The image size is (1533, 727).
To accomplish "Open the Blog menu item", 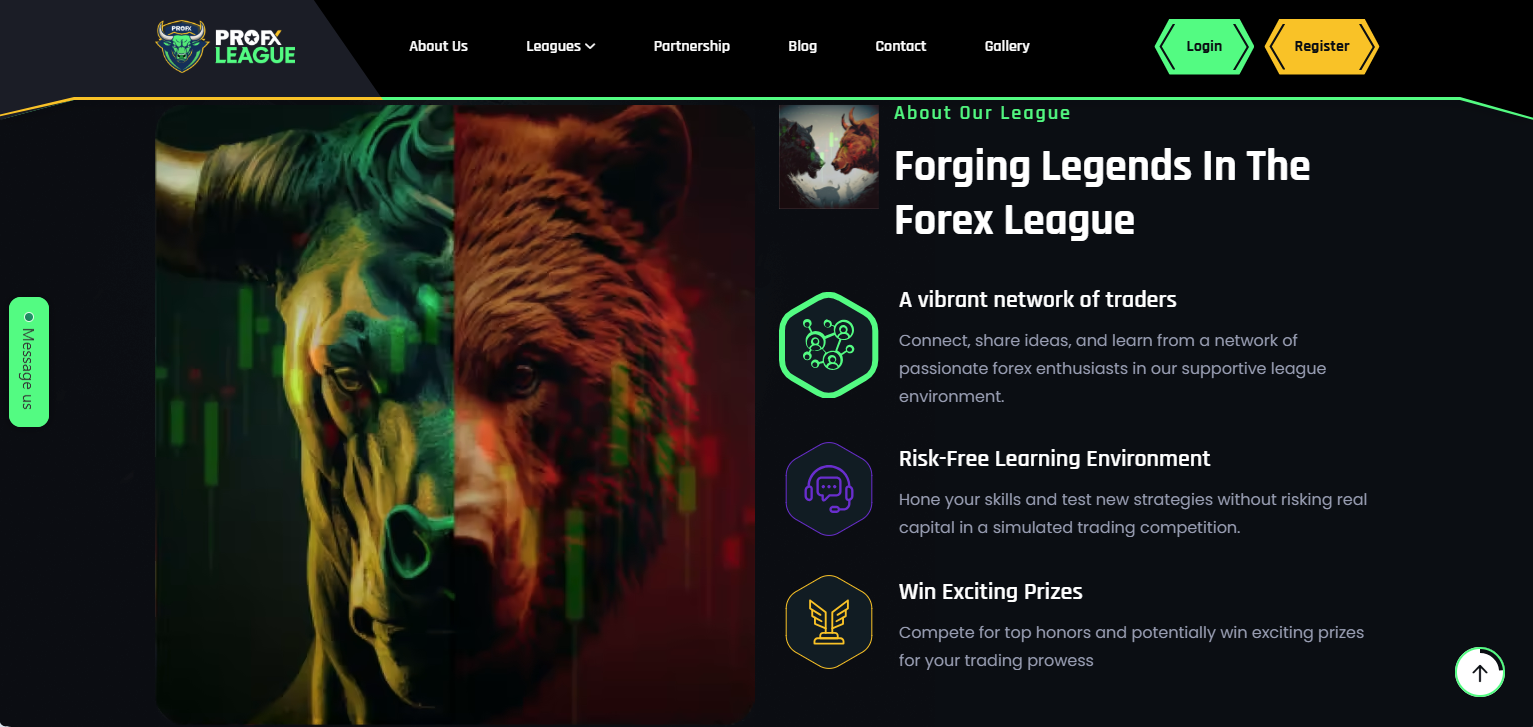I will [802, 46].
